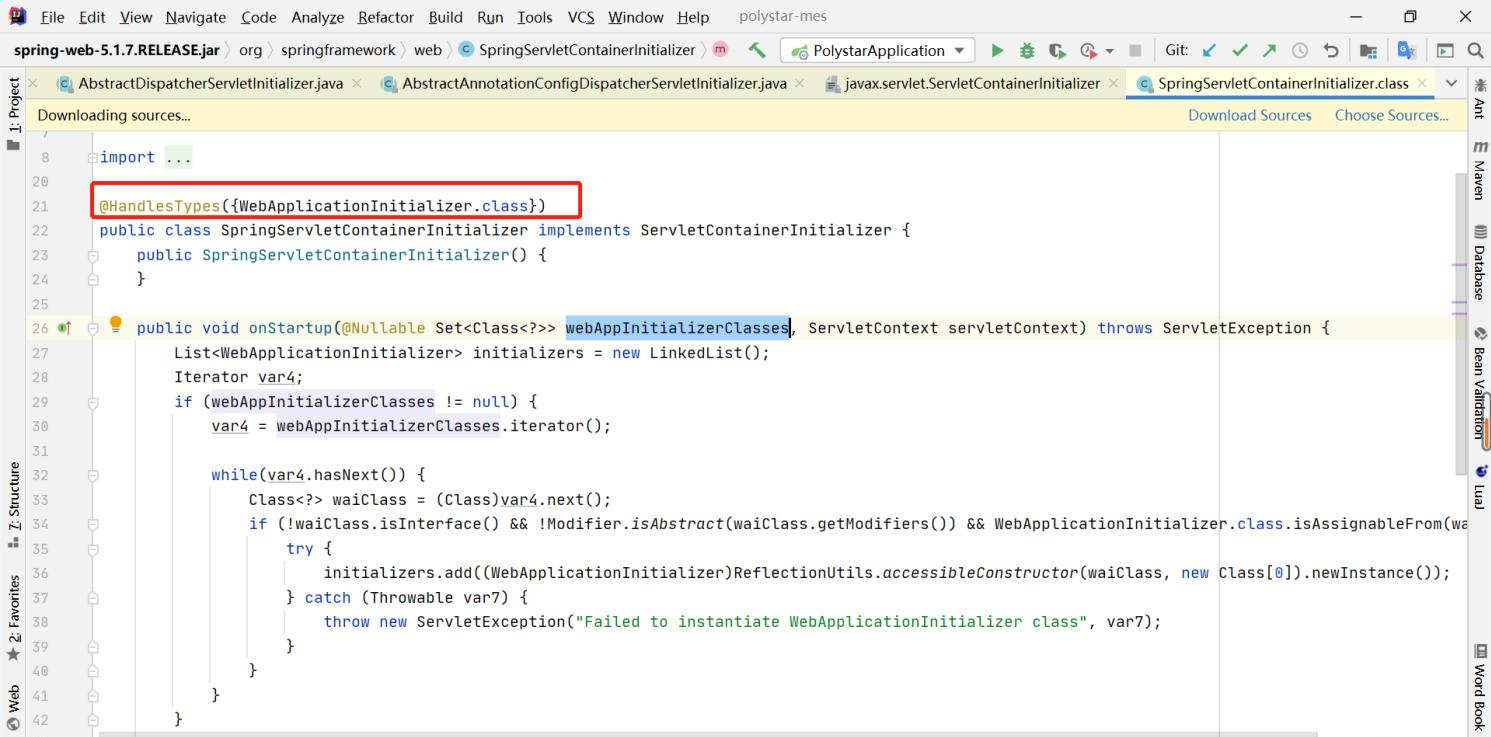The image size is (1491, 737).
Task: Open the Web tool window
Action: [13, 709]
